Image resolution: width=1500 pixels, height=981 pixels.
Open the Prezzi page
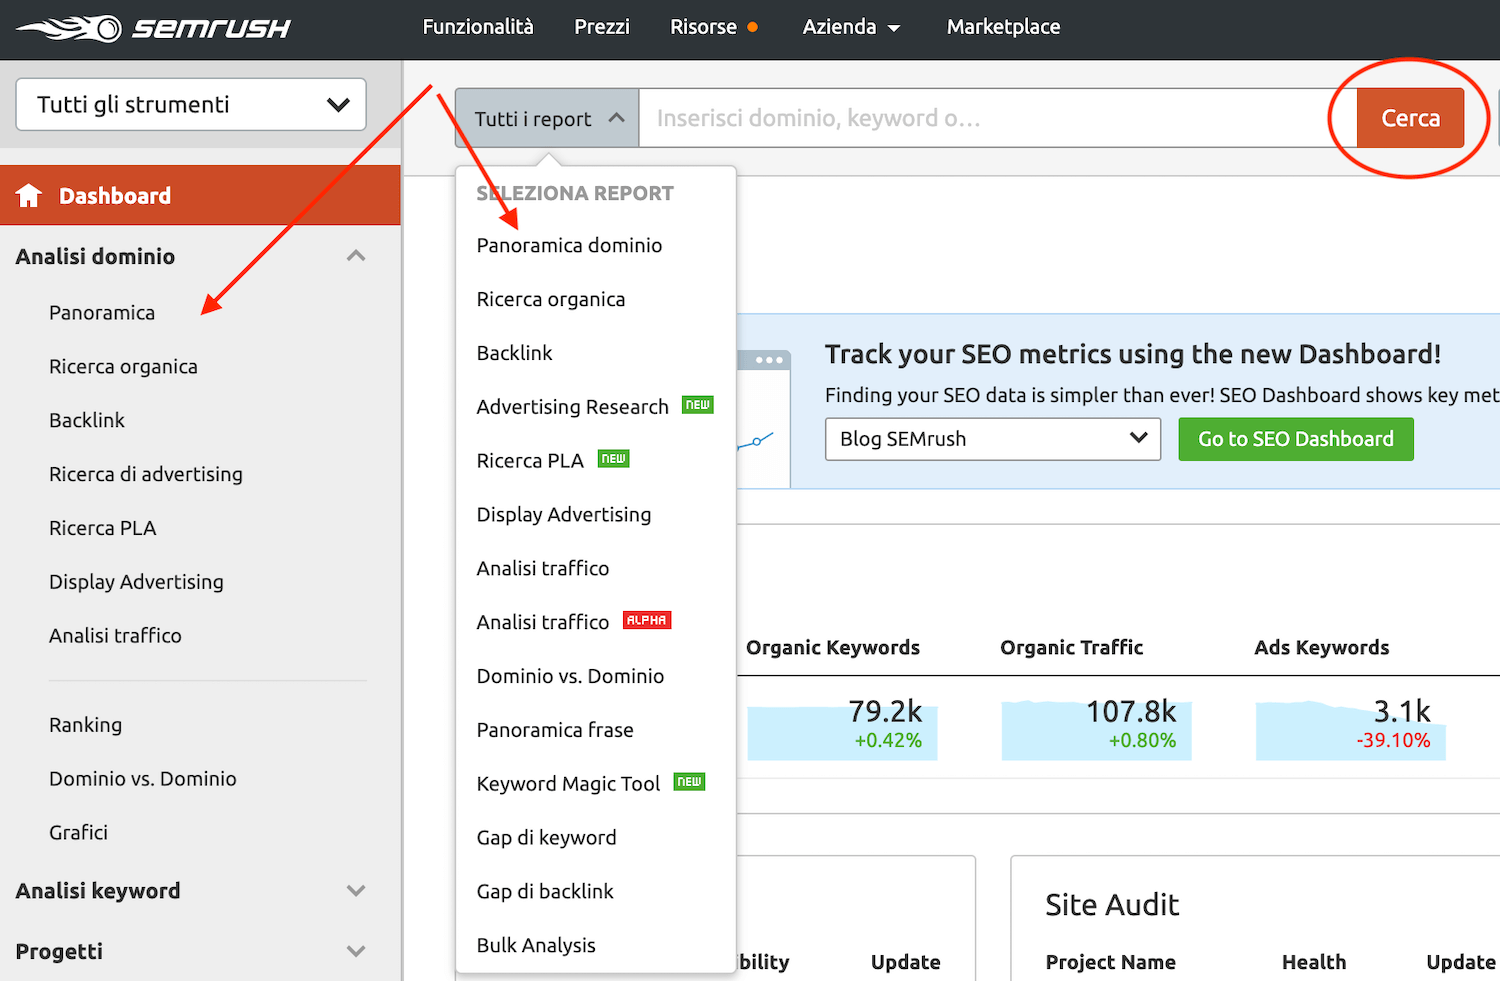coord(602,27)
